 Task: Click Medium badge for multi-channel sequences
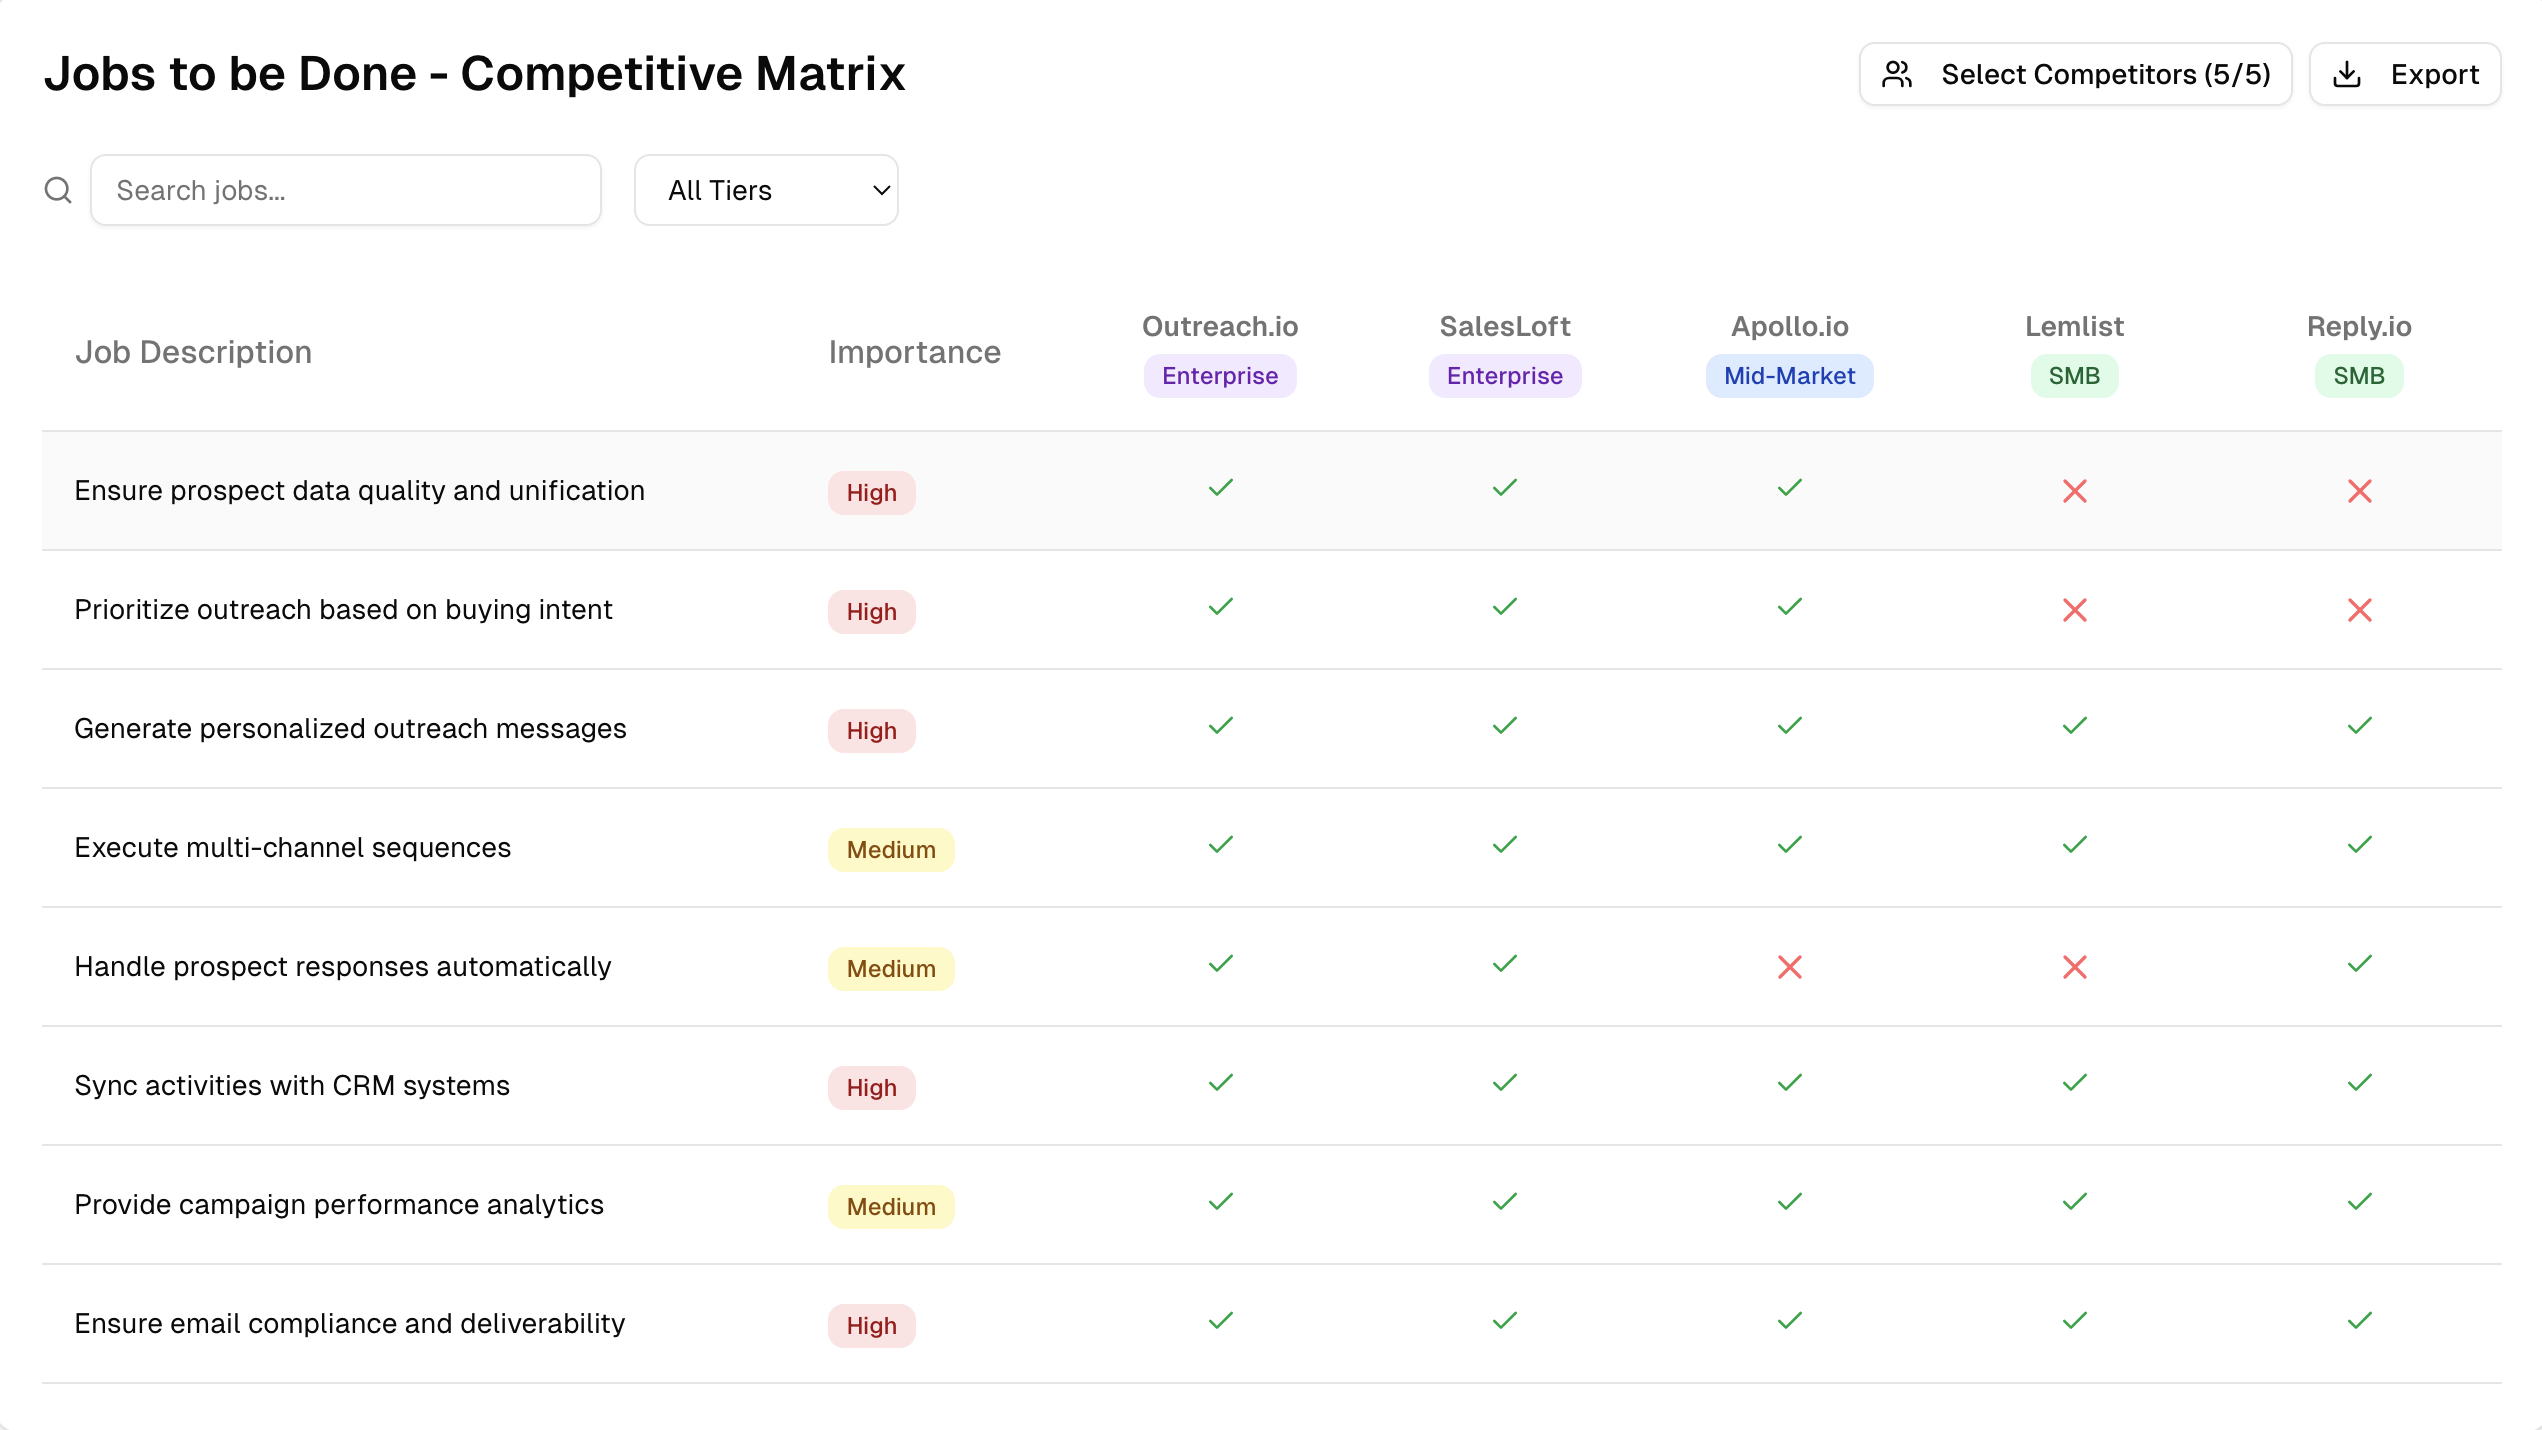point(890,850)
